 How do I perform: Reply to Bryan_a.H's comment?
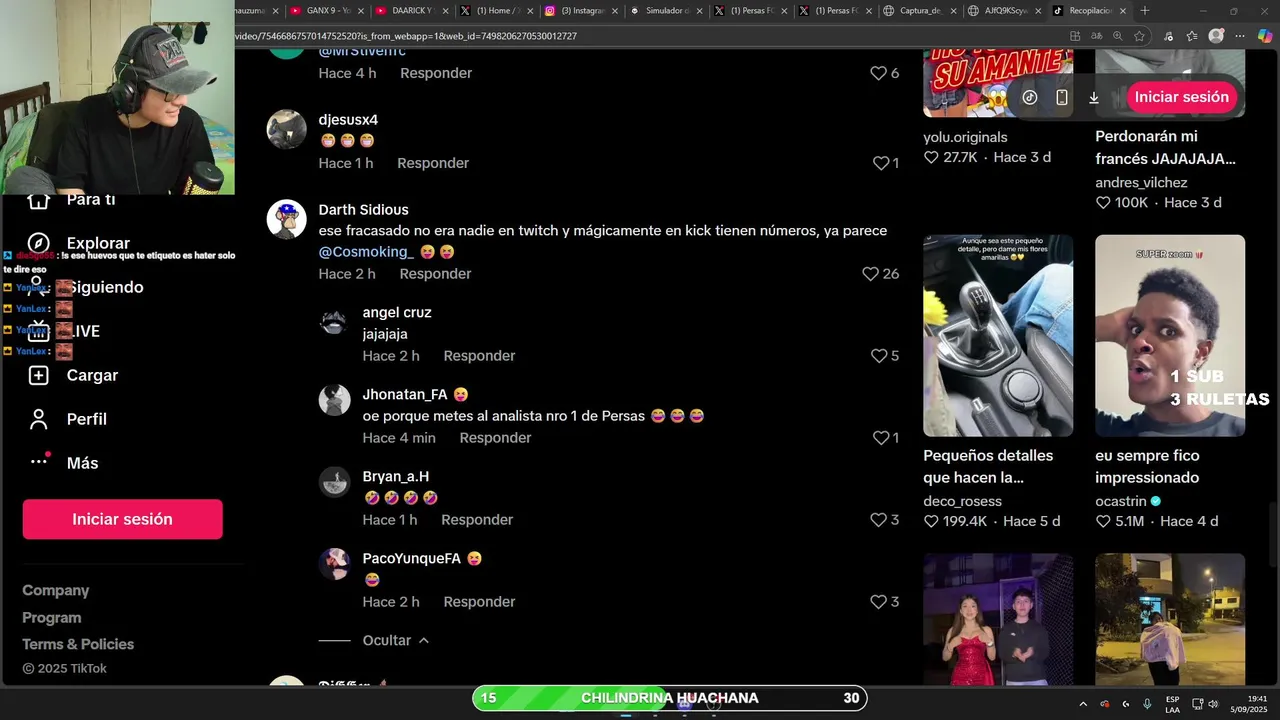click(477, 520)
